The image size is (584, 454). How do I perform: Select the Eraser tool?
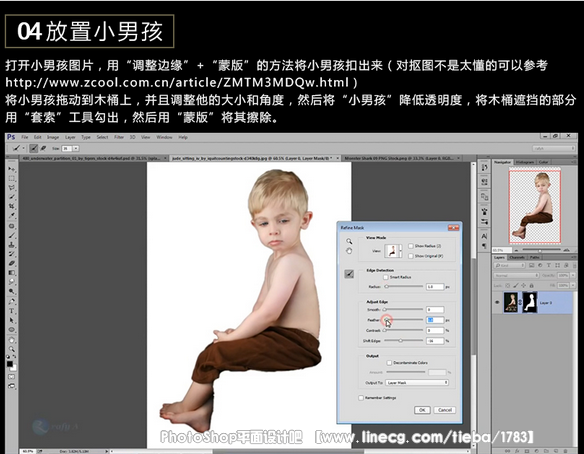click(x=12, y=263)
